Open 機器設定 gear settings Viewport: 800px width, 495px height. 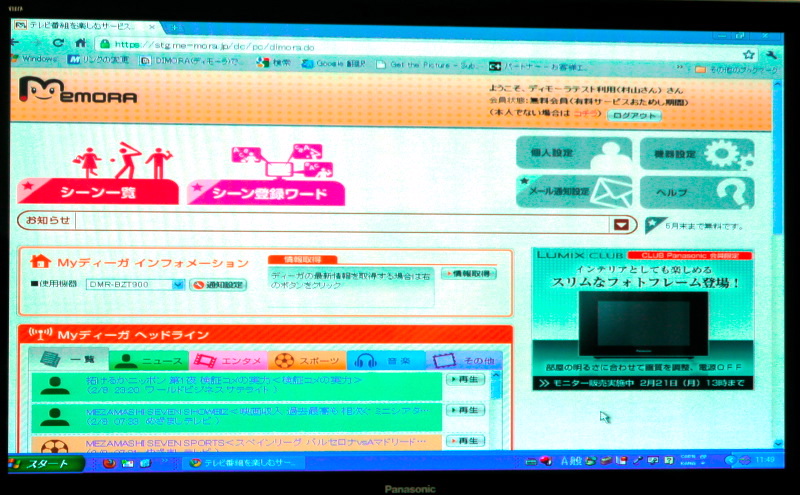(697, 154)
